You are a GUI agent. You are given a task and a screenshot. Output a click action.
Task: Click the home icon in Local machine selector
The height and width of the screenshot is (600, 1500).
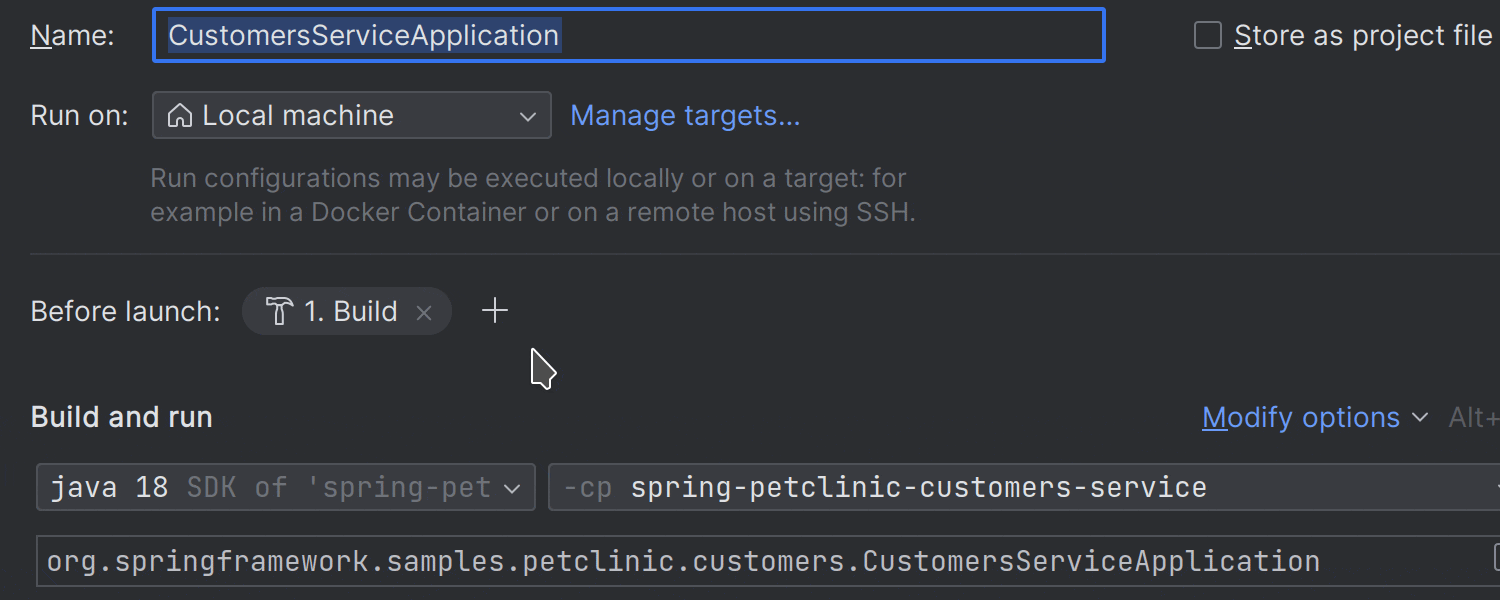pos(182,114)
